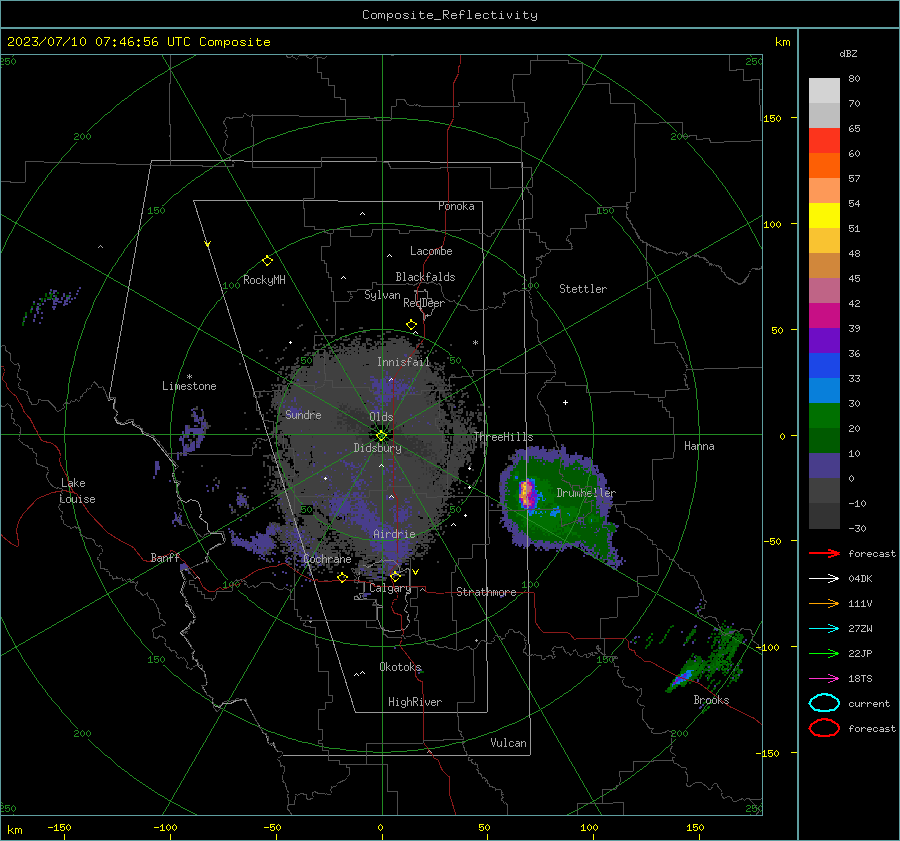Select the blue swatch between 36 and 33 dBZ
Viewport: 900px width, 841px height.
[824, 366]
